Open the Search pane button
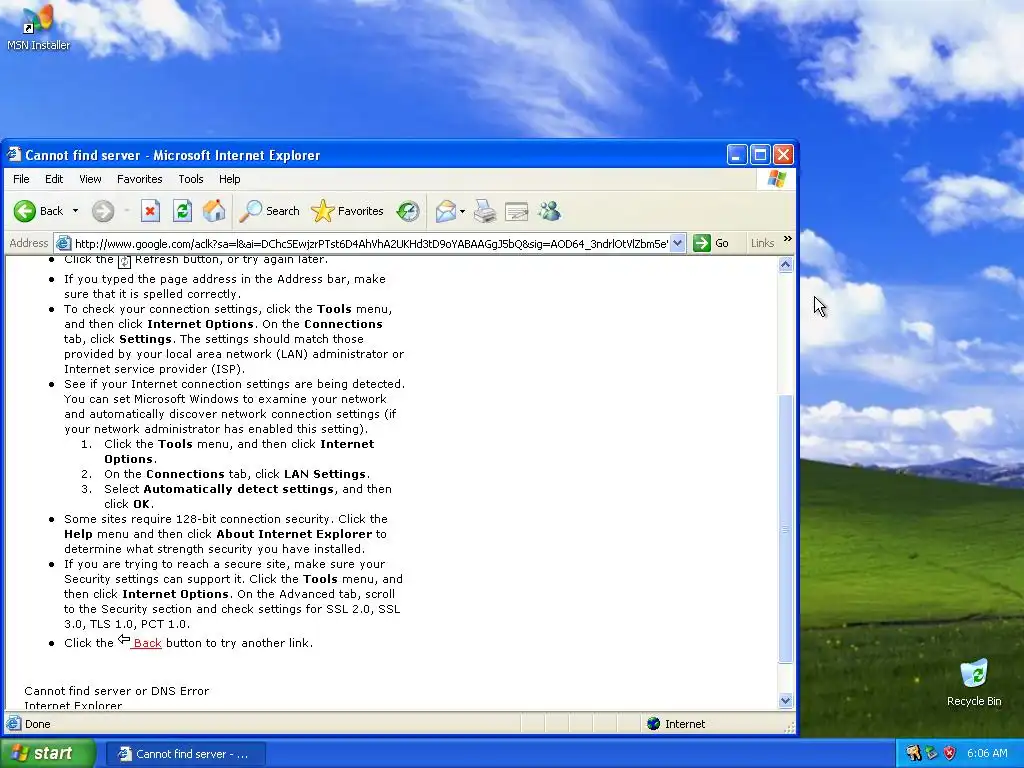 tap(269, 211)
